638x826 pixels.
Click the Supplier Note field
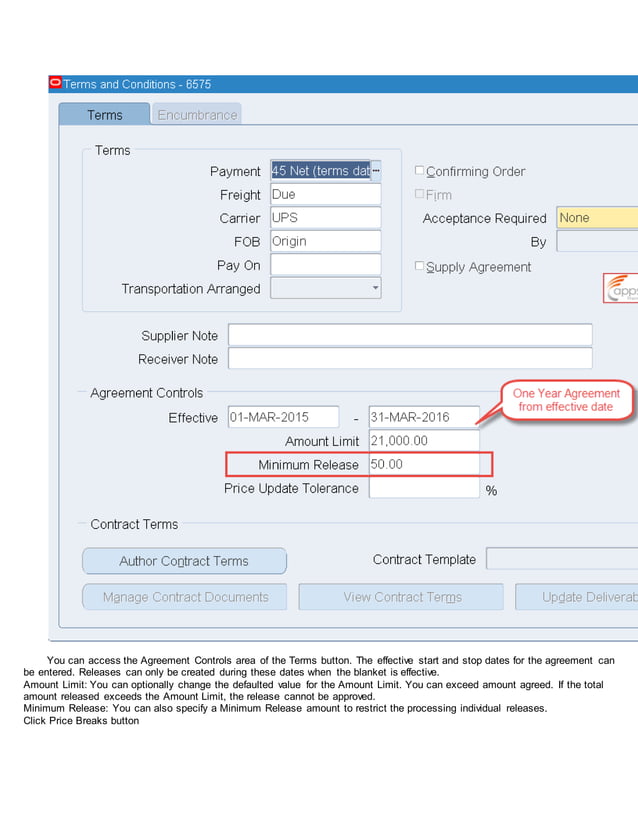tap(410, 335)
